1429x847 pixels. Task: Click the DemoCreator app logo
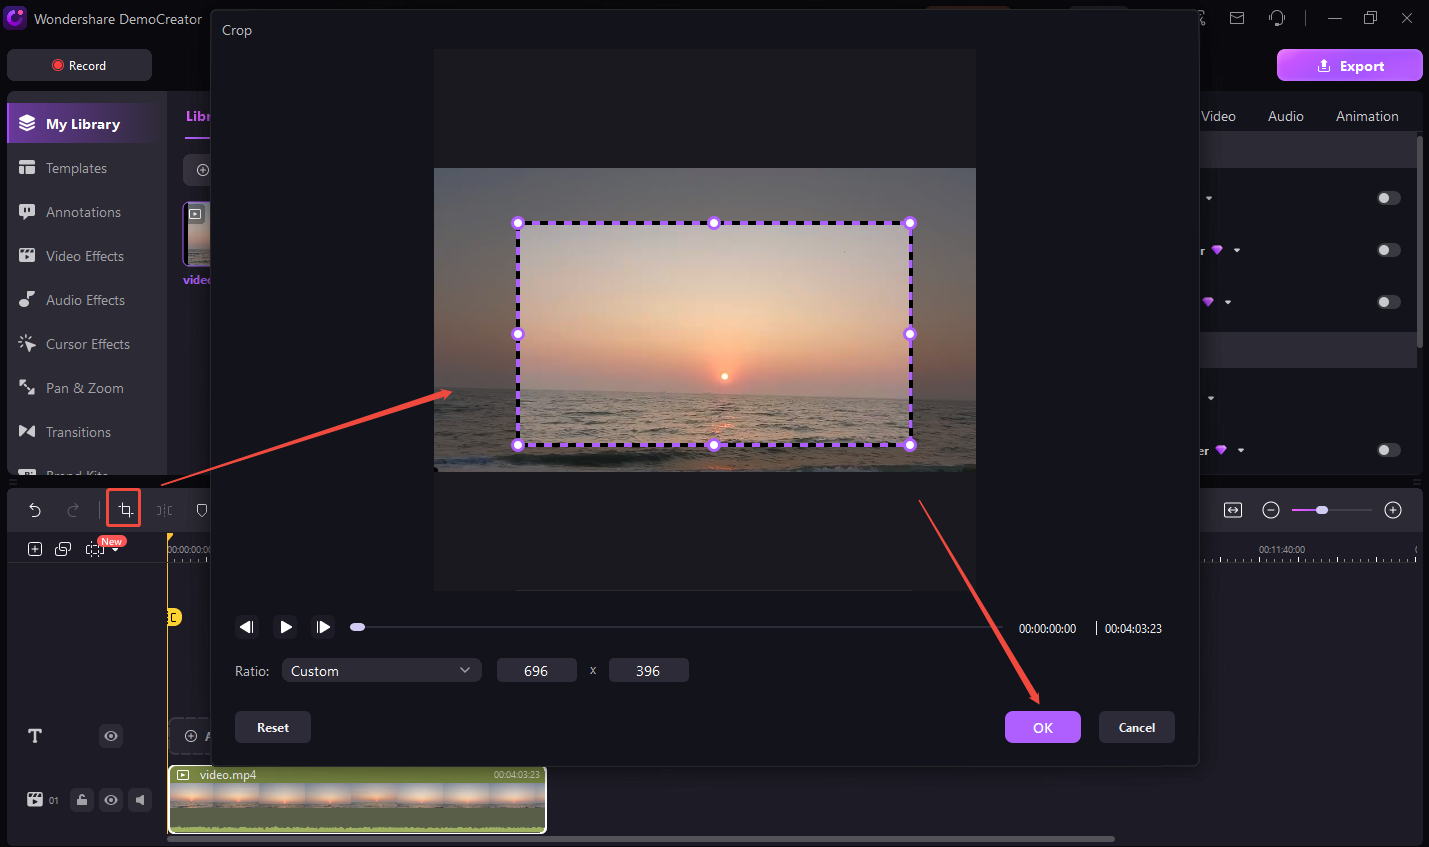(x=15, y=18)
